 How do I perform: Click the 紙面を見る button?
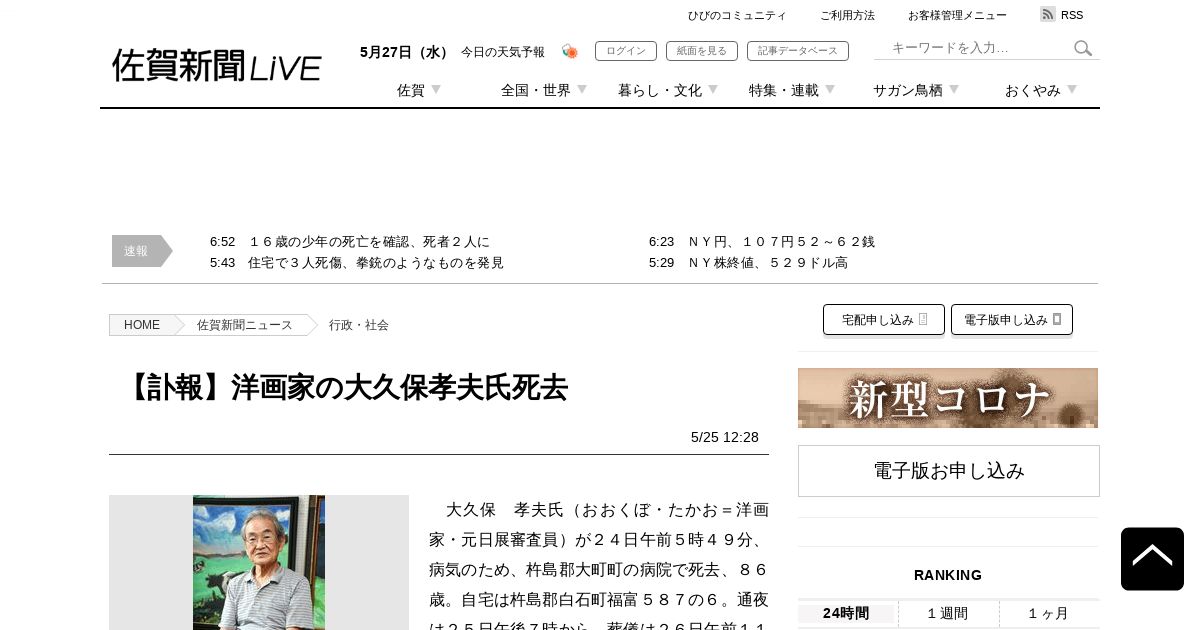702,51
